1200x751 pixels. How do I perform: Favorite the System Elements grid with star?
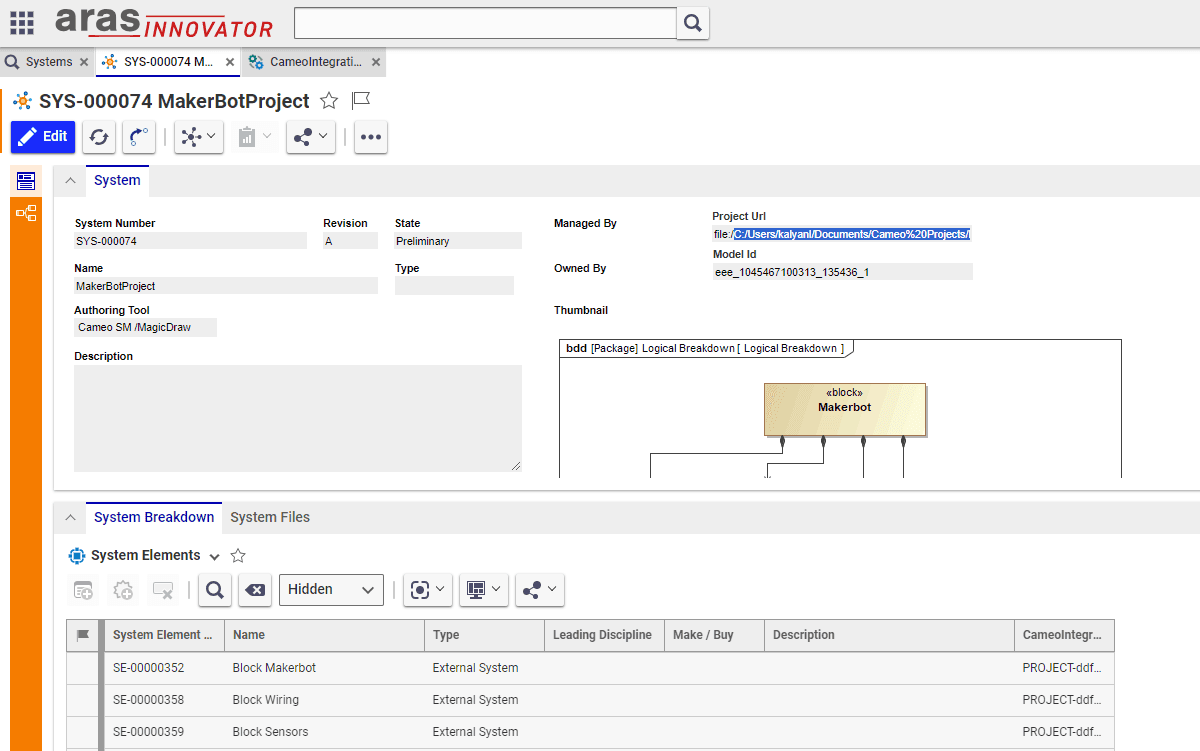click(238, 556)
